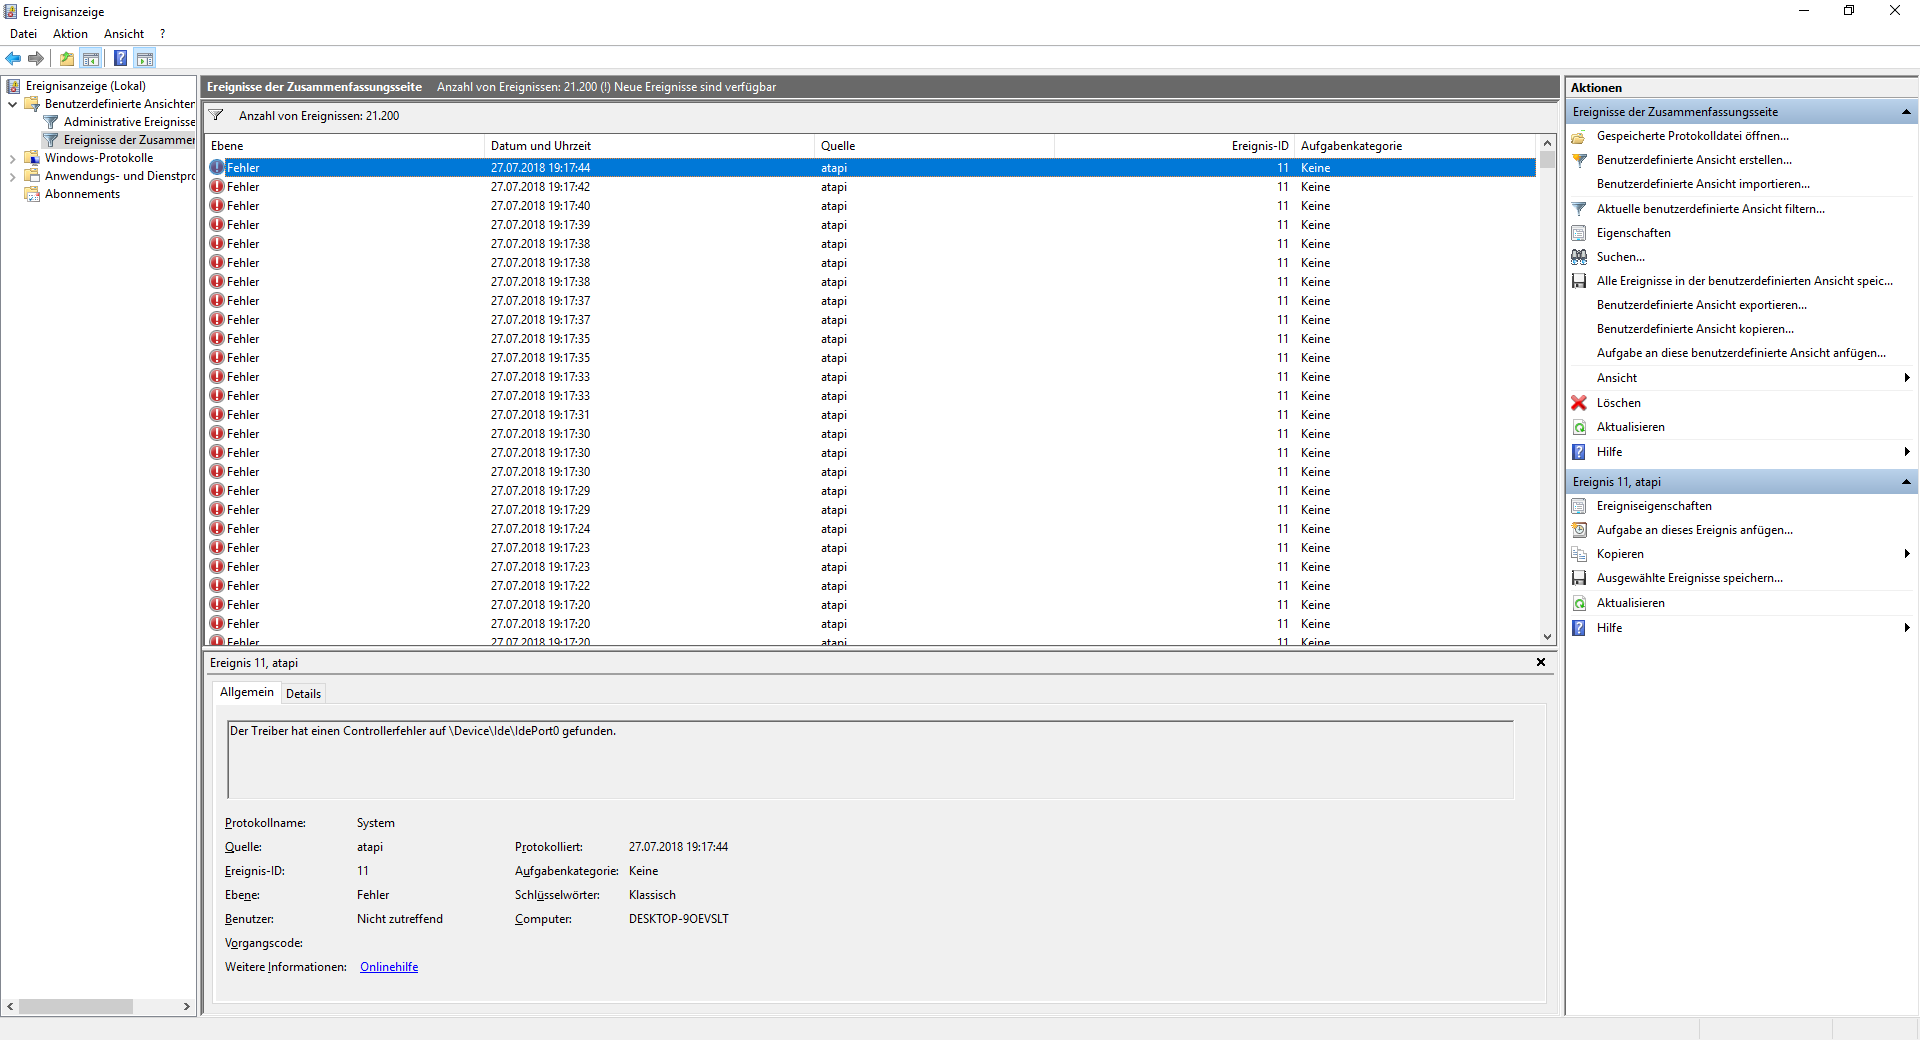Select Ereignisanzeige (Lokal) root node
The height and width of the screenshot is (1040, 1920).
[x=86, y=86]
